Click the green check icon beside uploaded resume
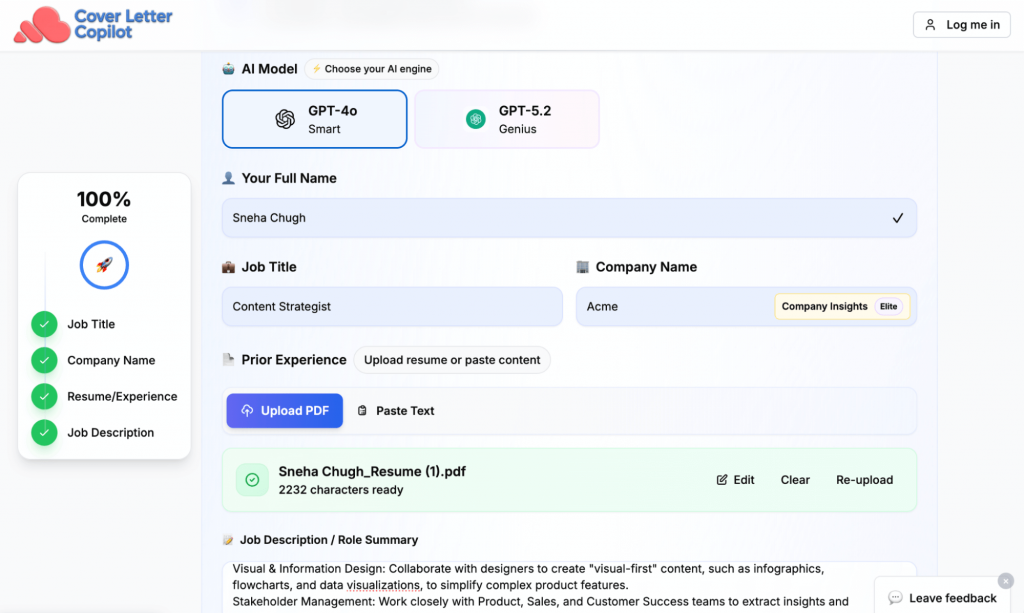This screenshot has width=1024, height=613. click(252, 480)
